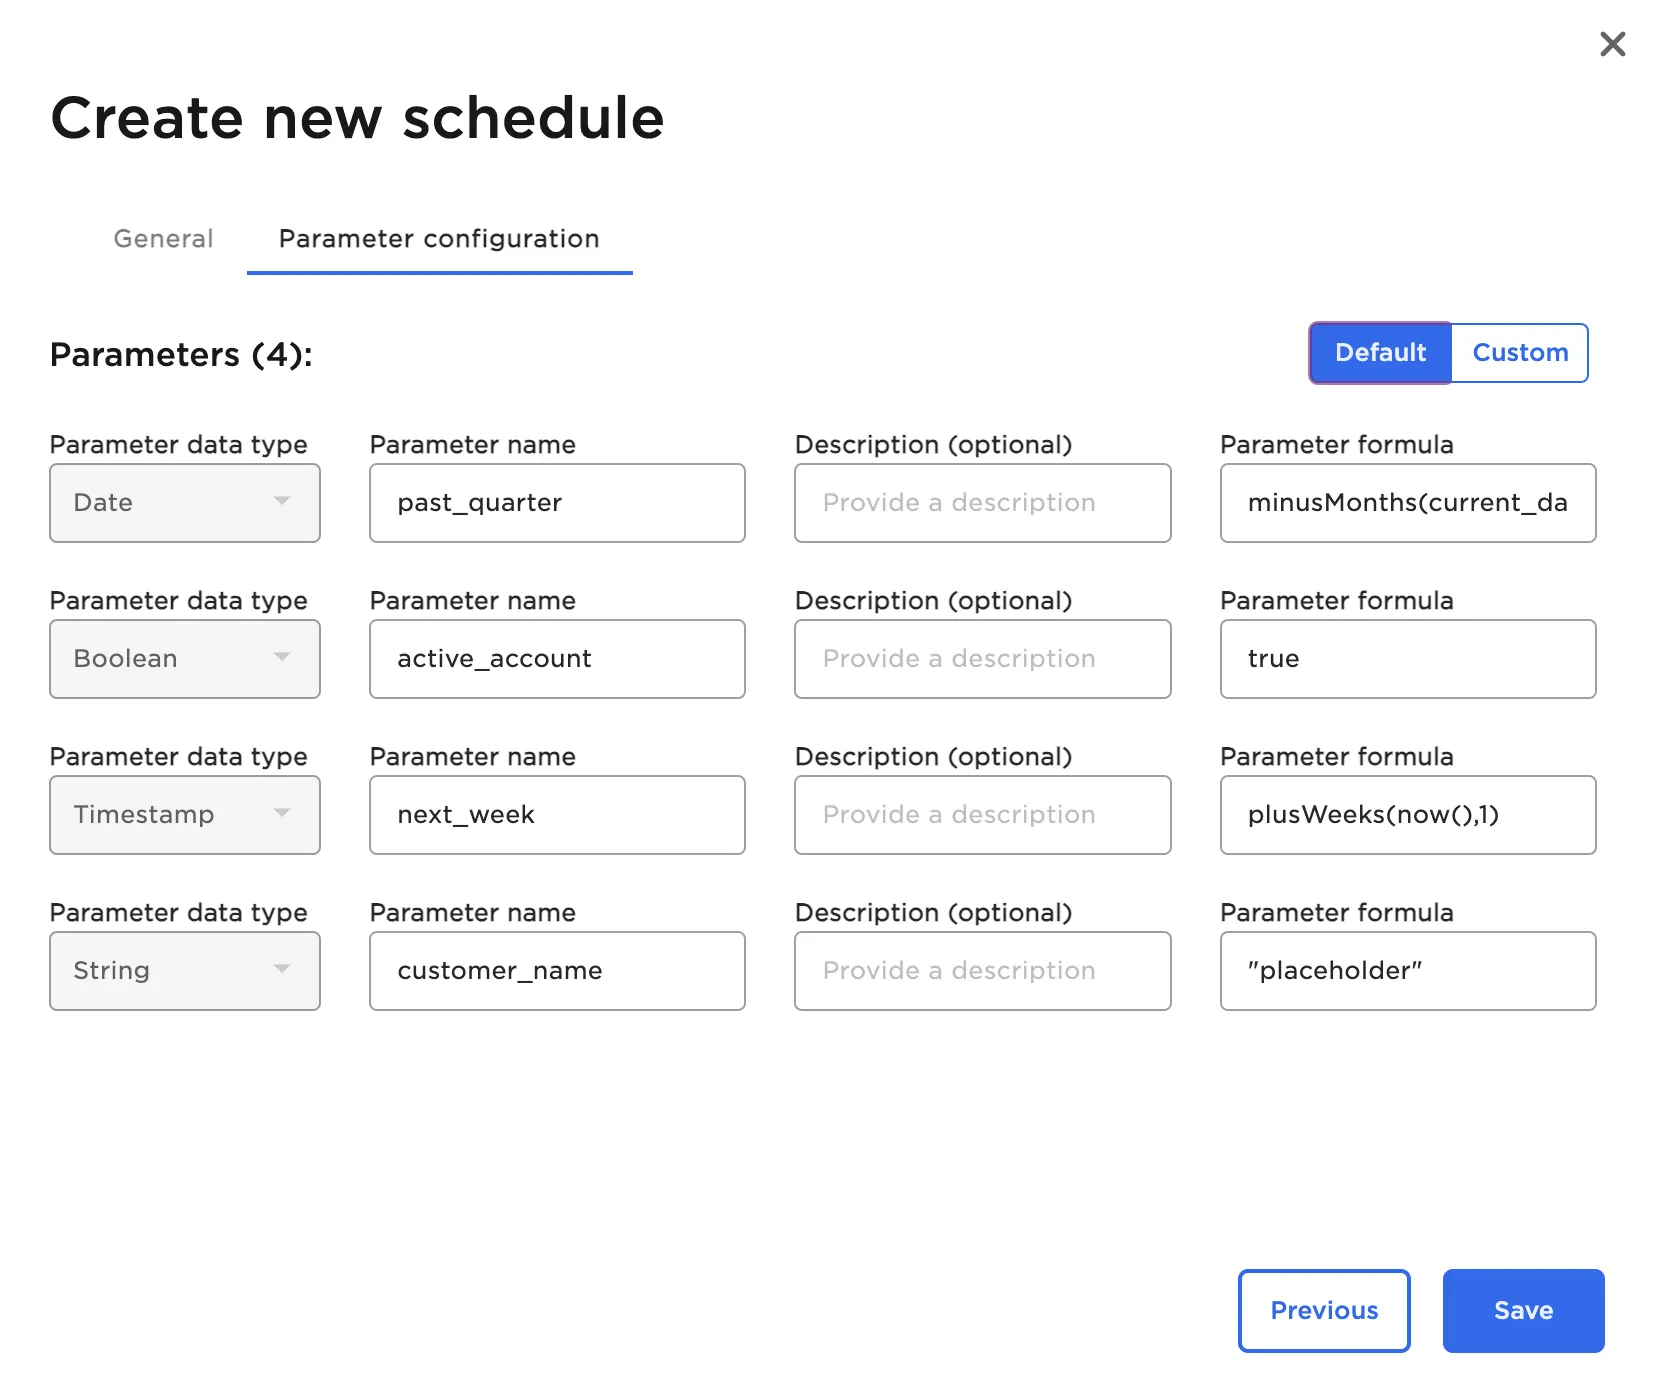This screenshot has height=1382, width=1664.
Task: Close the Create new schedule dialog
Action: [1612, 44]
